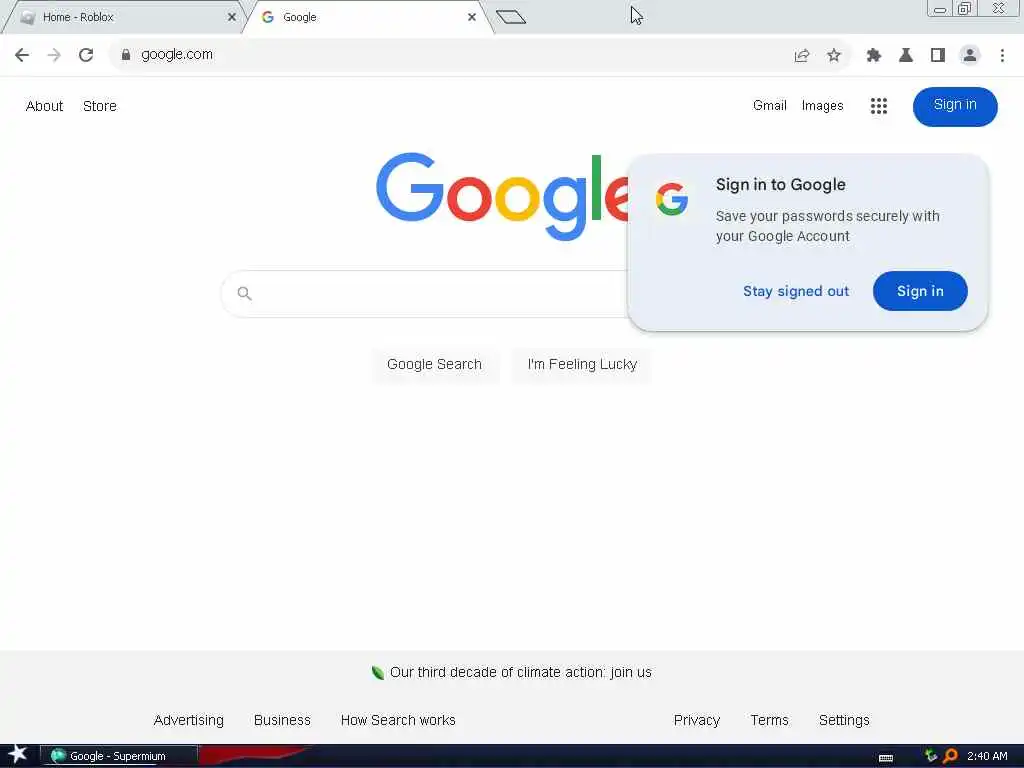The image size is (1024, 768).
Task: Open the Gmail link
Action: (769, 106)
